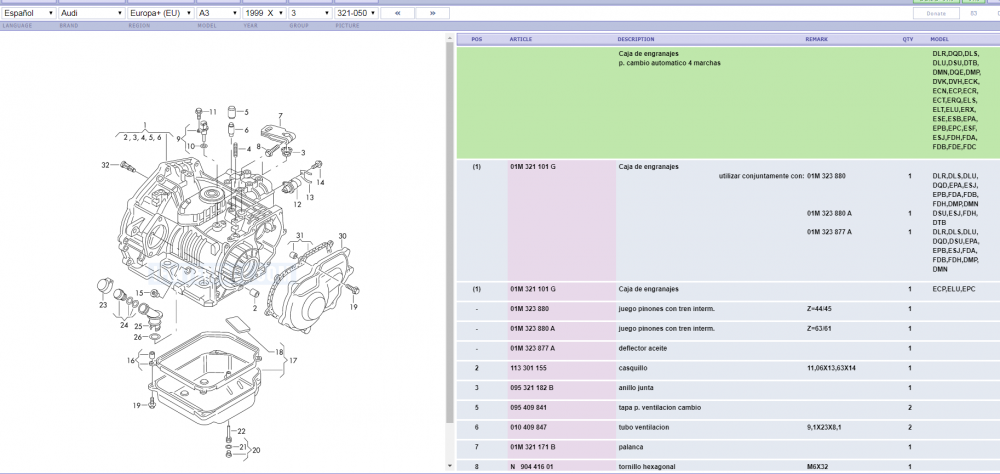Go to previous picture with « button
The image size is (1000, 474).
click(398, 13)
